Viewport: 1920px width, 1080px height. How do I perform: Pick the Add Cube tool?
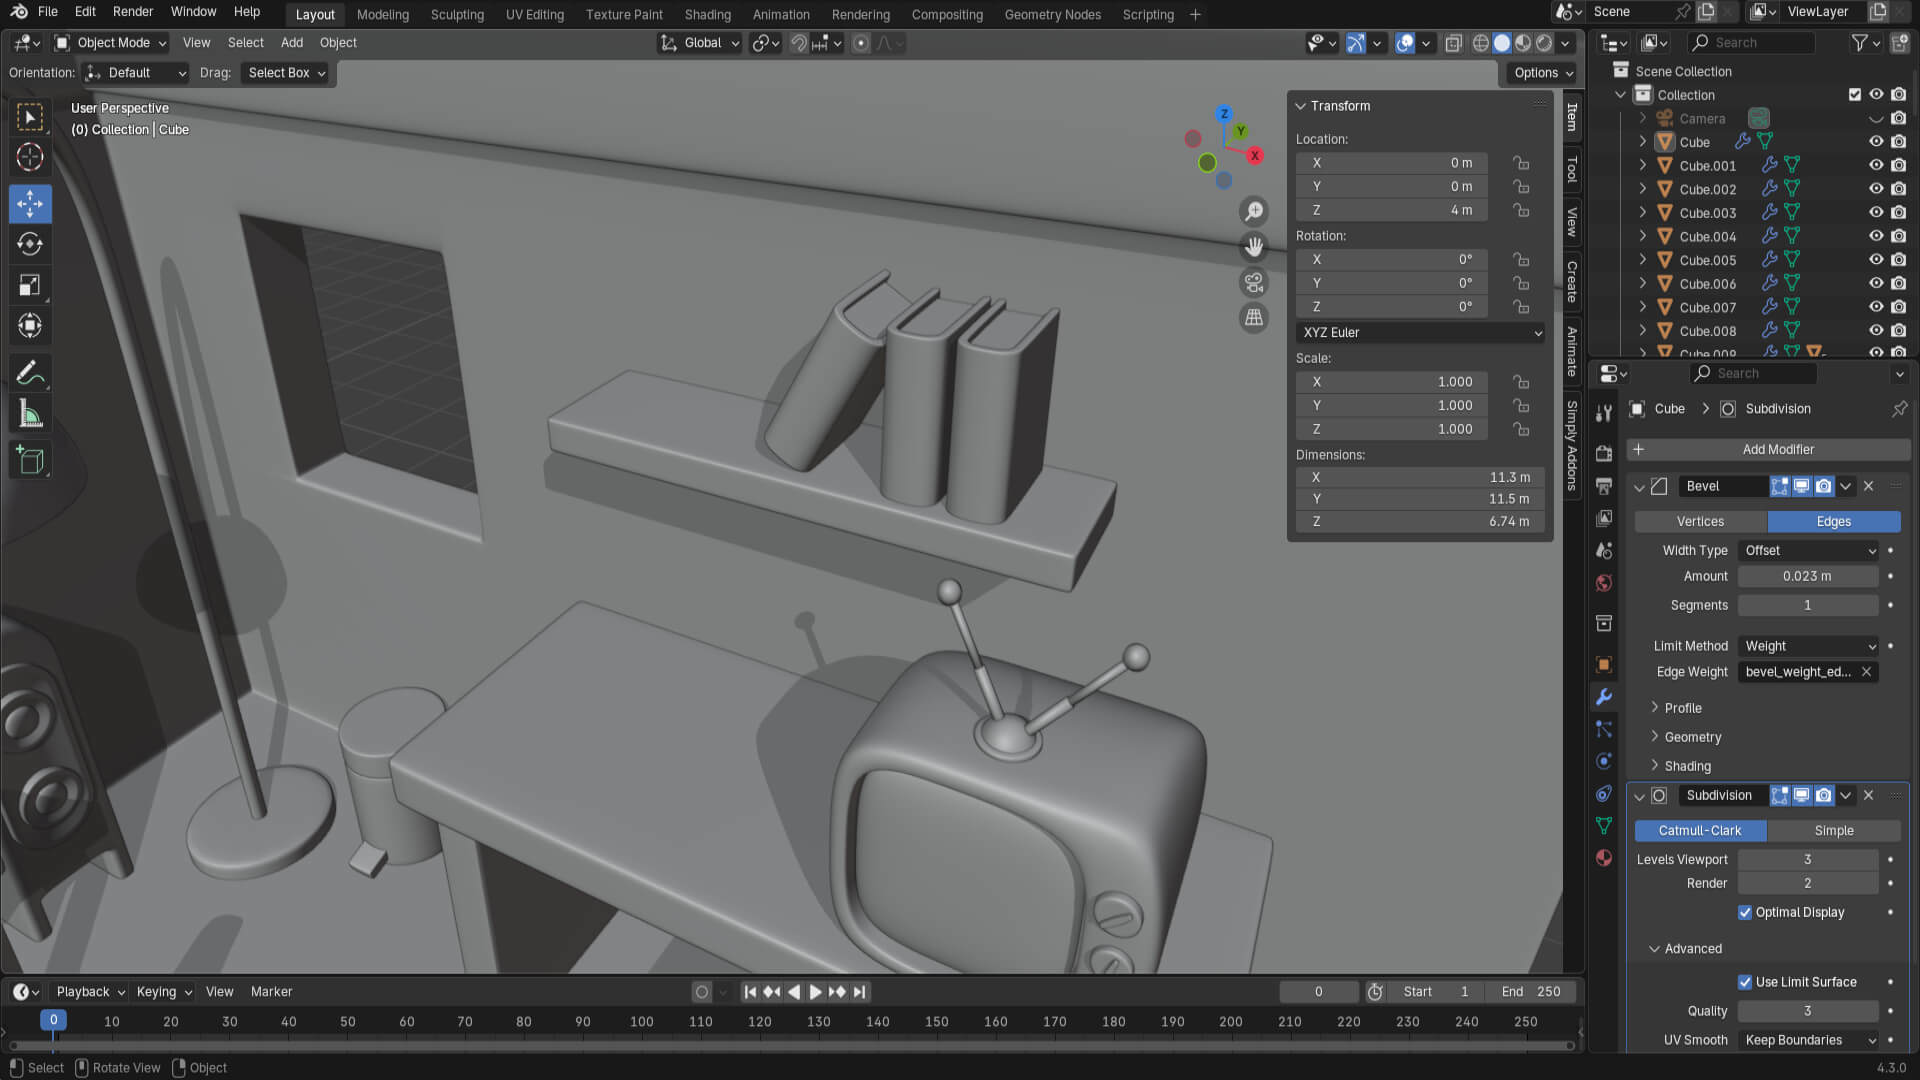click(x=30, y=460)
